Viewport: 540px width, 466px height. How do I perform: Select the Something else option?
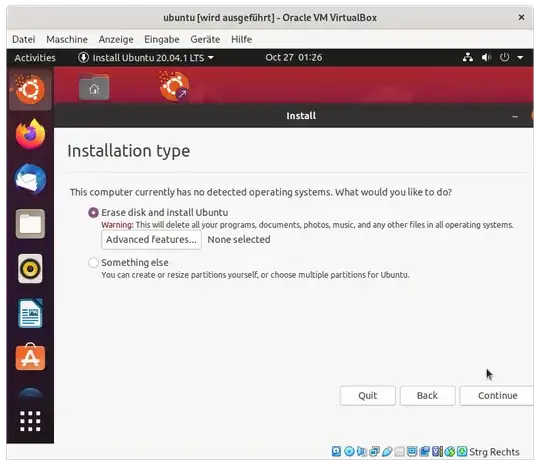pos(93,262)
